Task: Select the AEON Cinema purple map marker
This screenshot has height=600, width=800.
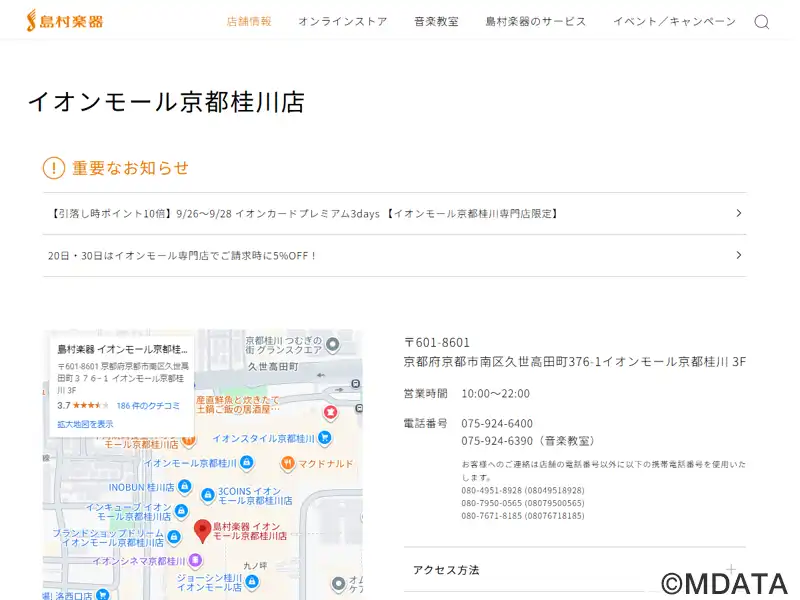Action: pos(196,561)
